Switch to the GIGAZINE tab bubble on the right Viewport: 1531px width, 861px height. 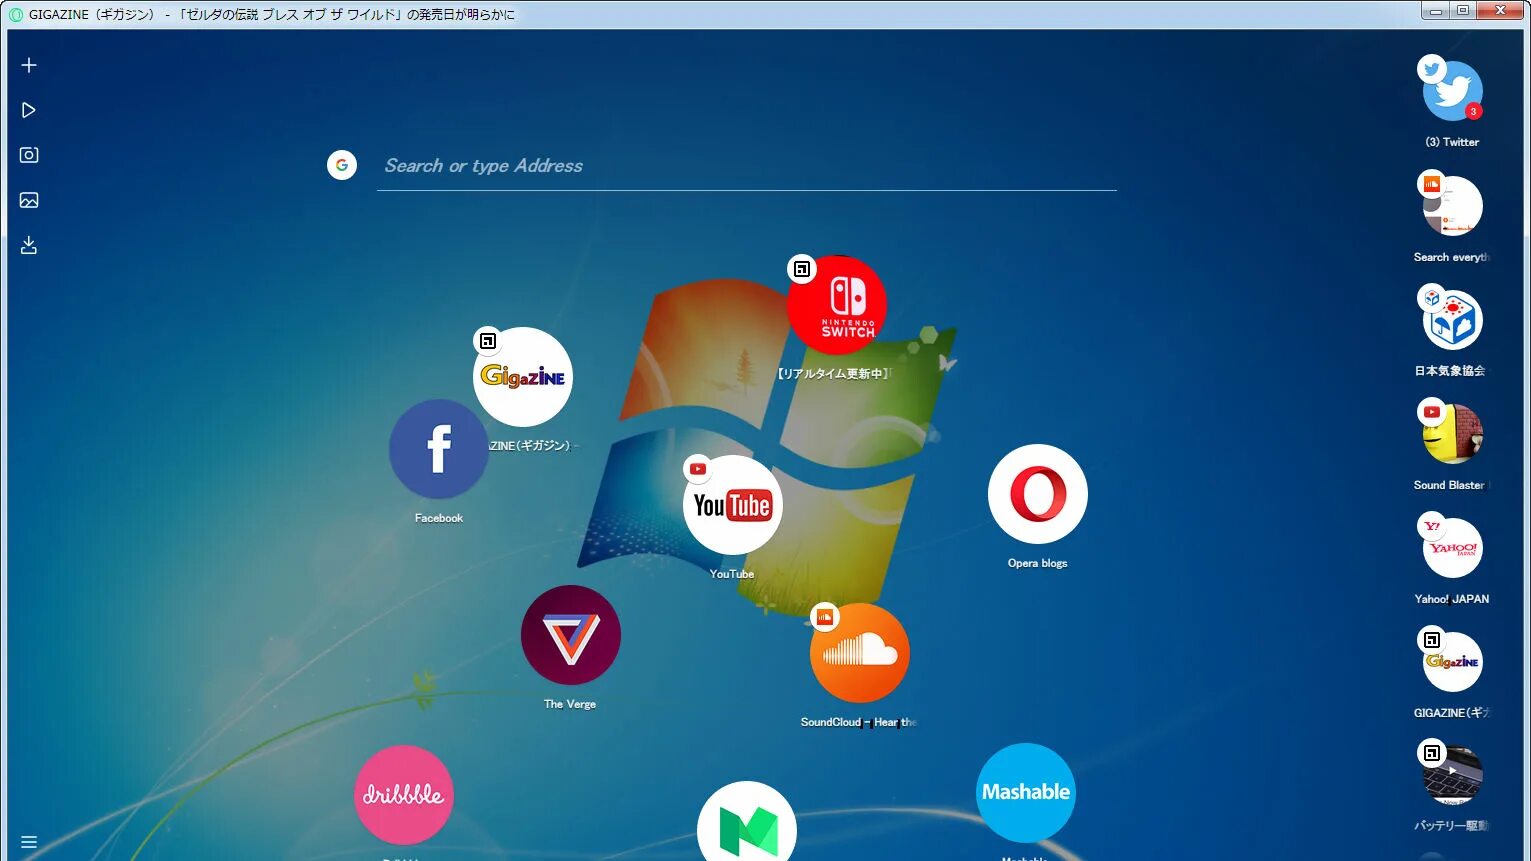(x=1453, y=662)
